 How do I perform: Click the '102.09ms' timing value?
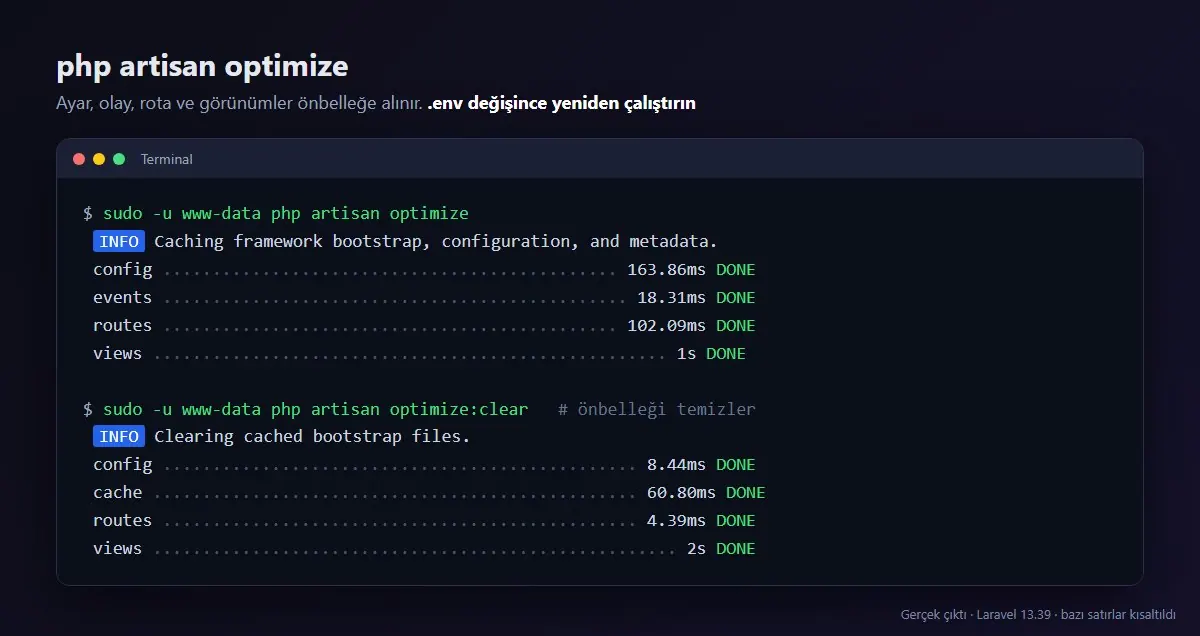666,325
